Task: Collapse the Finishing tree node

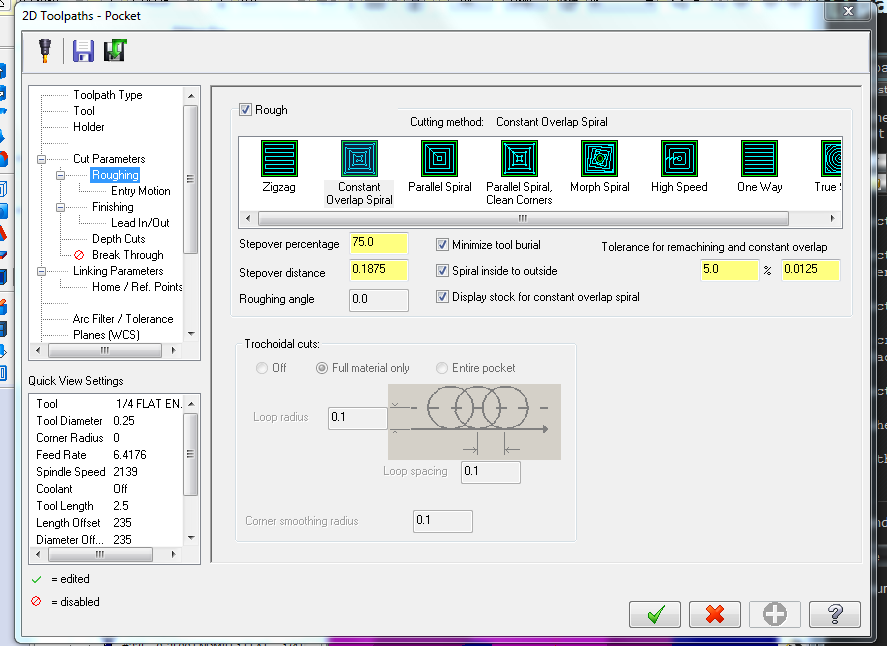Action: (x=60, y=207)
